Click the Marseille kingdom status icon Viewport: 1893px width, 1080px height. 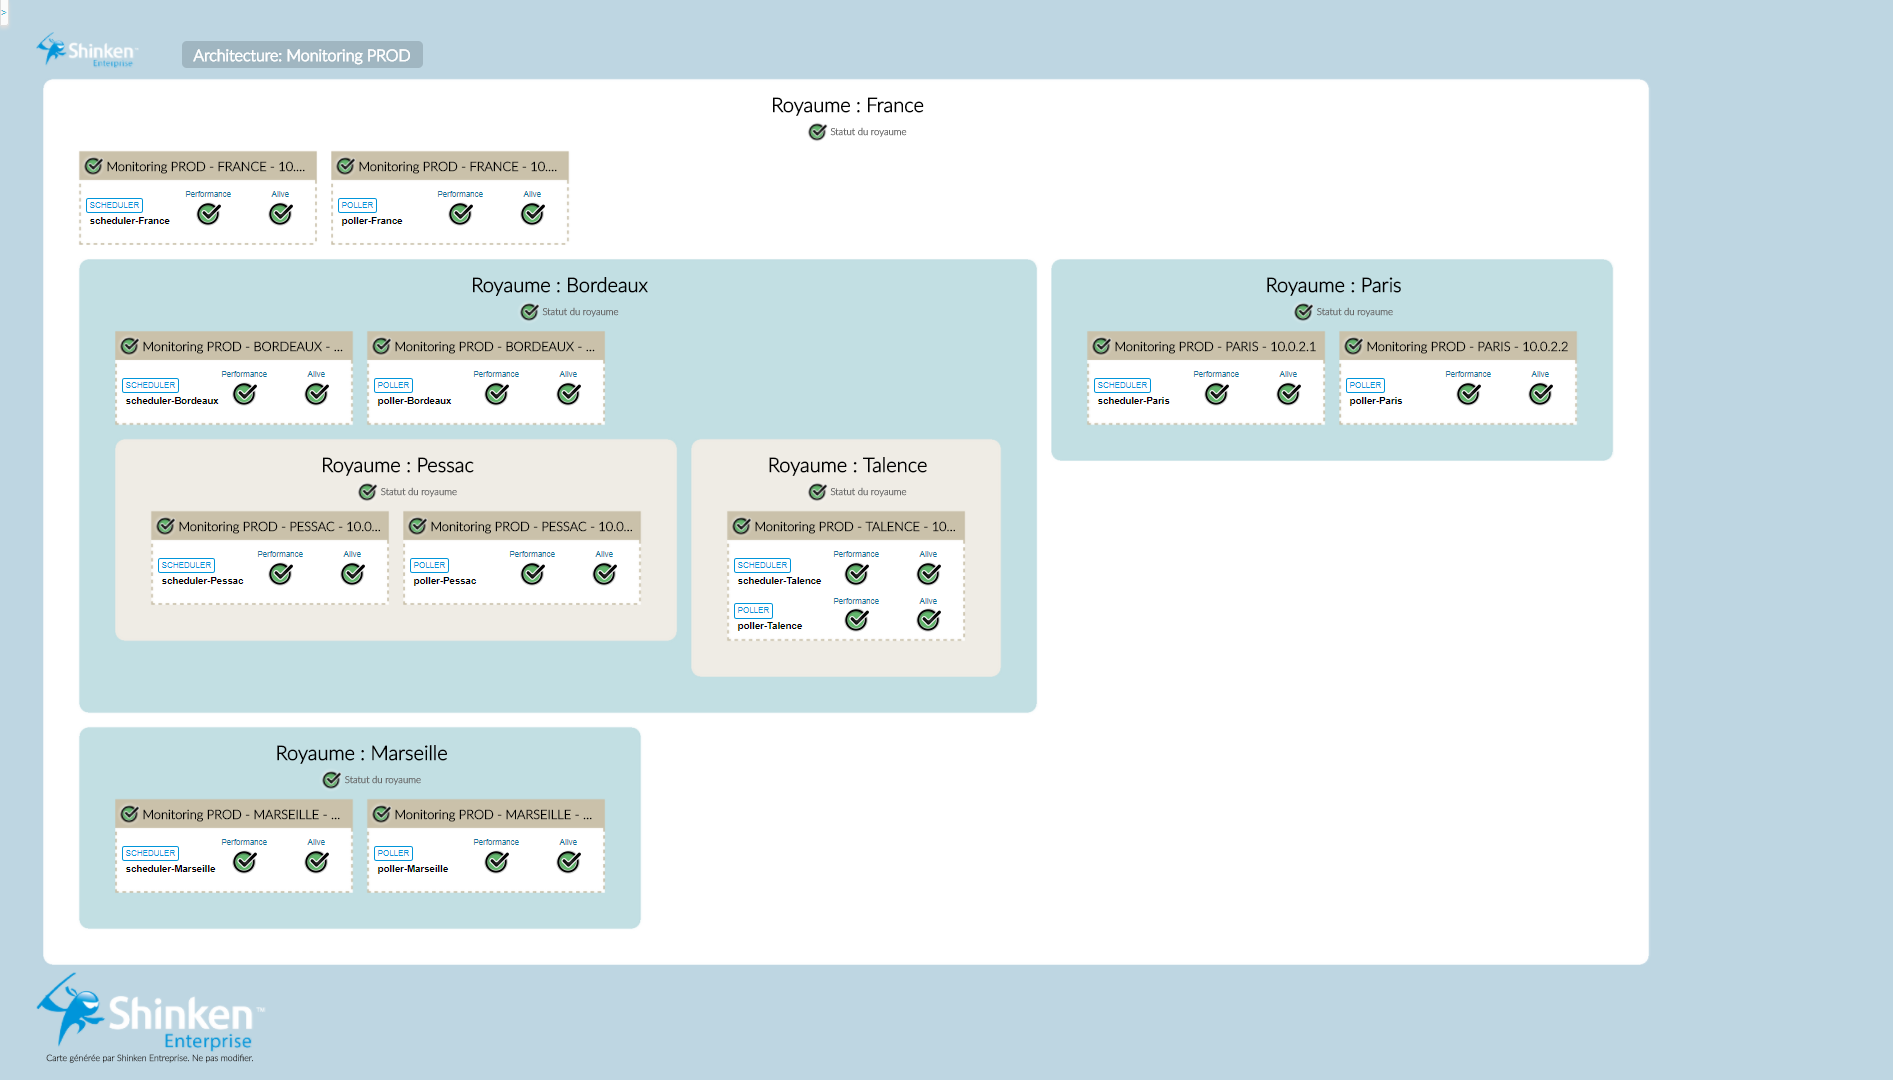[331, 780]
